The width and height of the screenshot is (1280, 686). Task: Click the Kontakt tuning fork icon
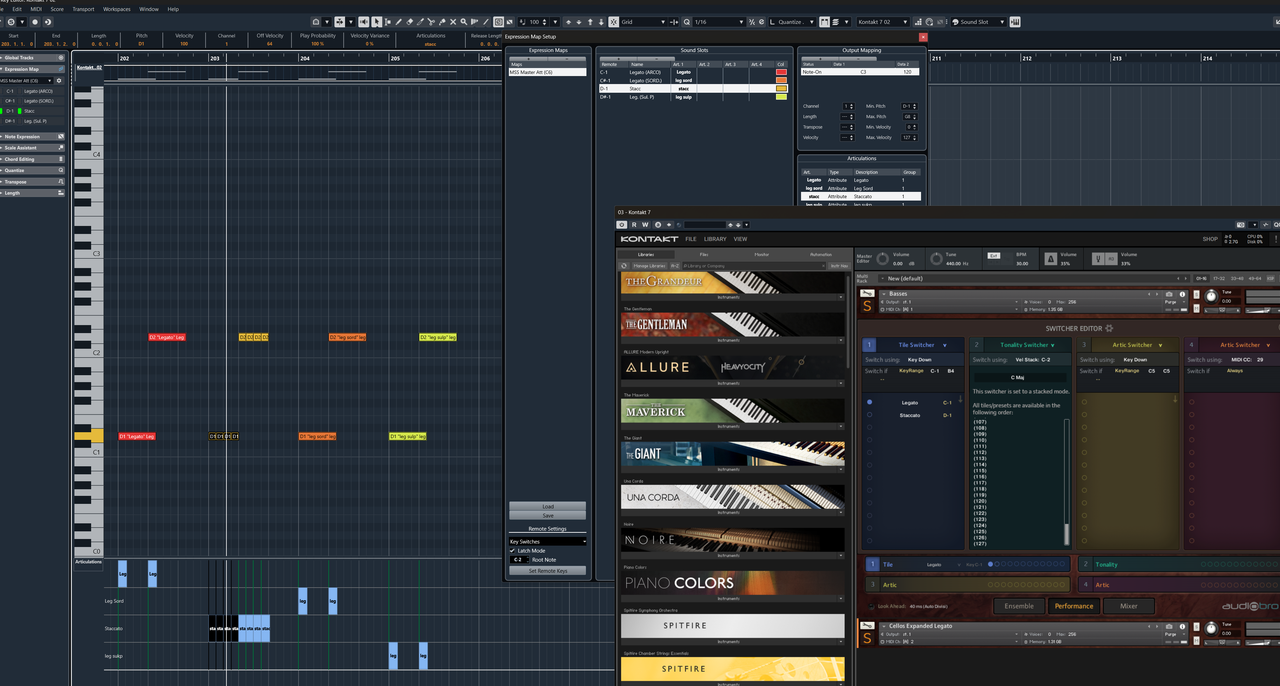click(1099, 259)
